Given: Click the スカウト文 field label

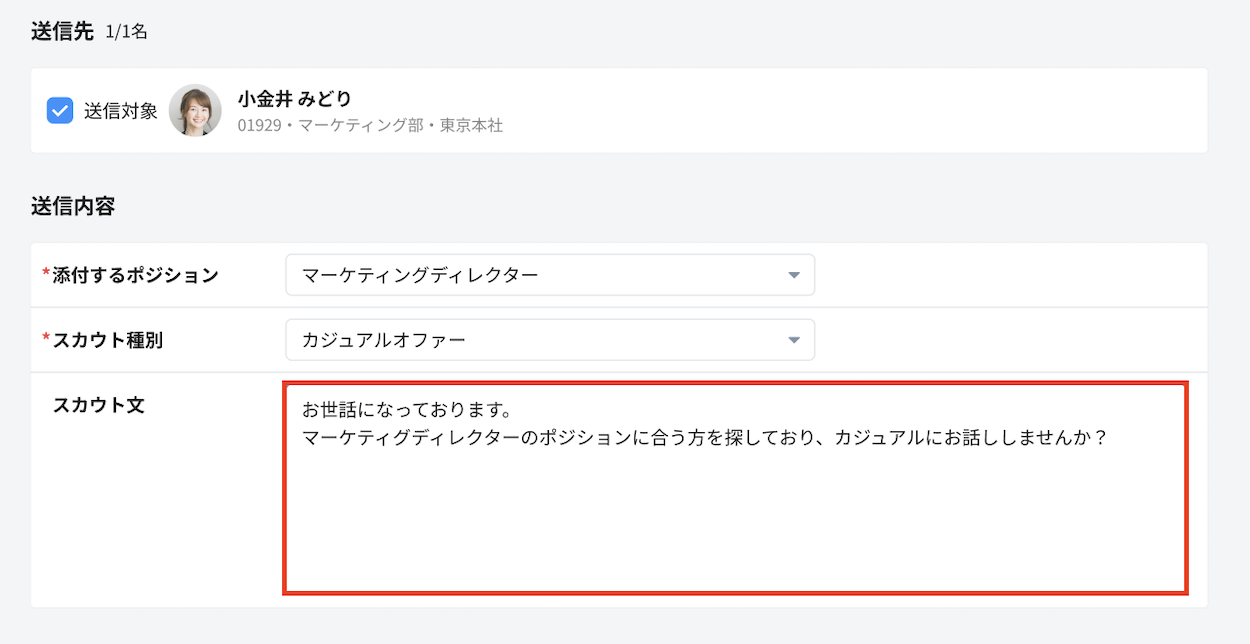Looking at the screenshot, I should point(98,405).
